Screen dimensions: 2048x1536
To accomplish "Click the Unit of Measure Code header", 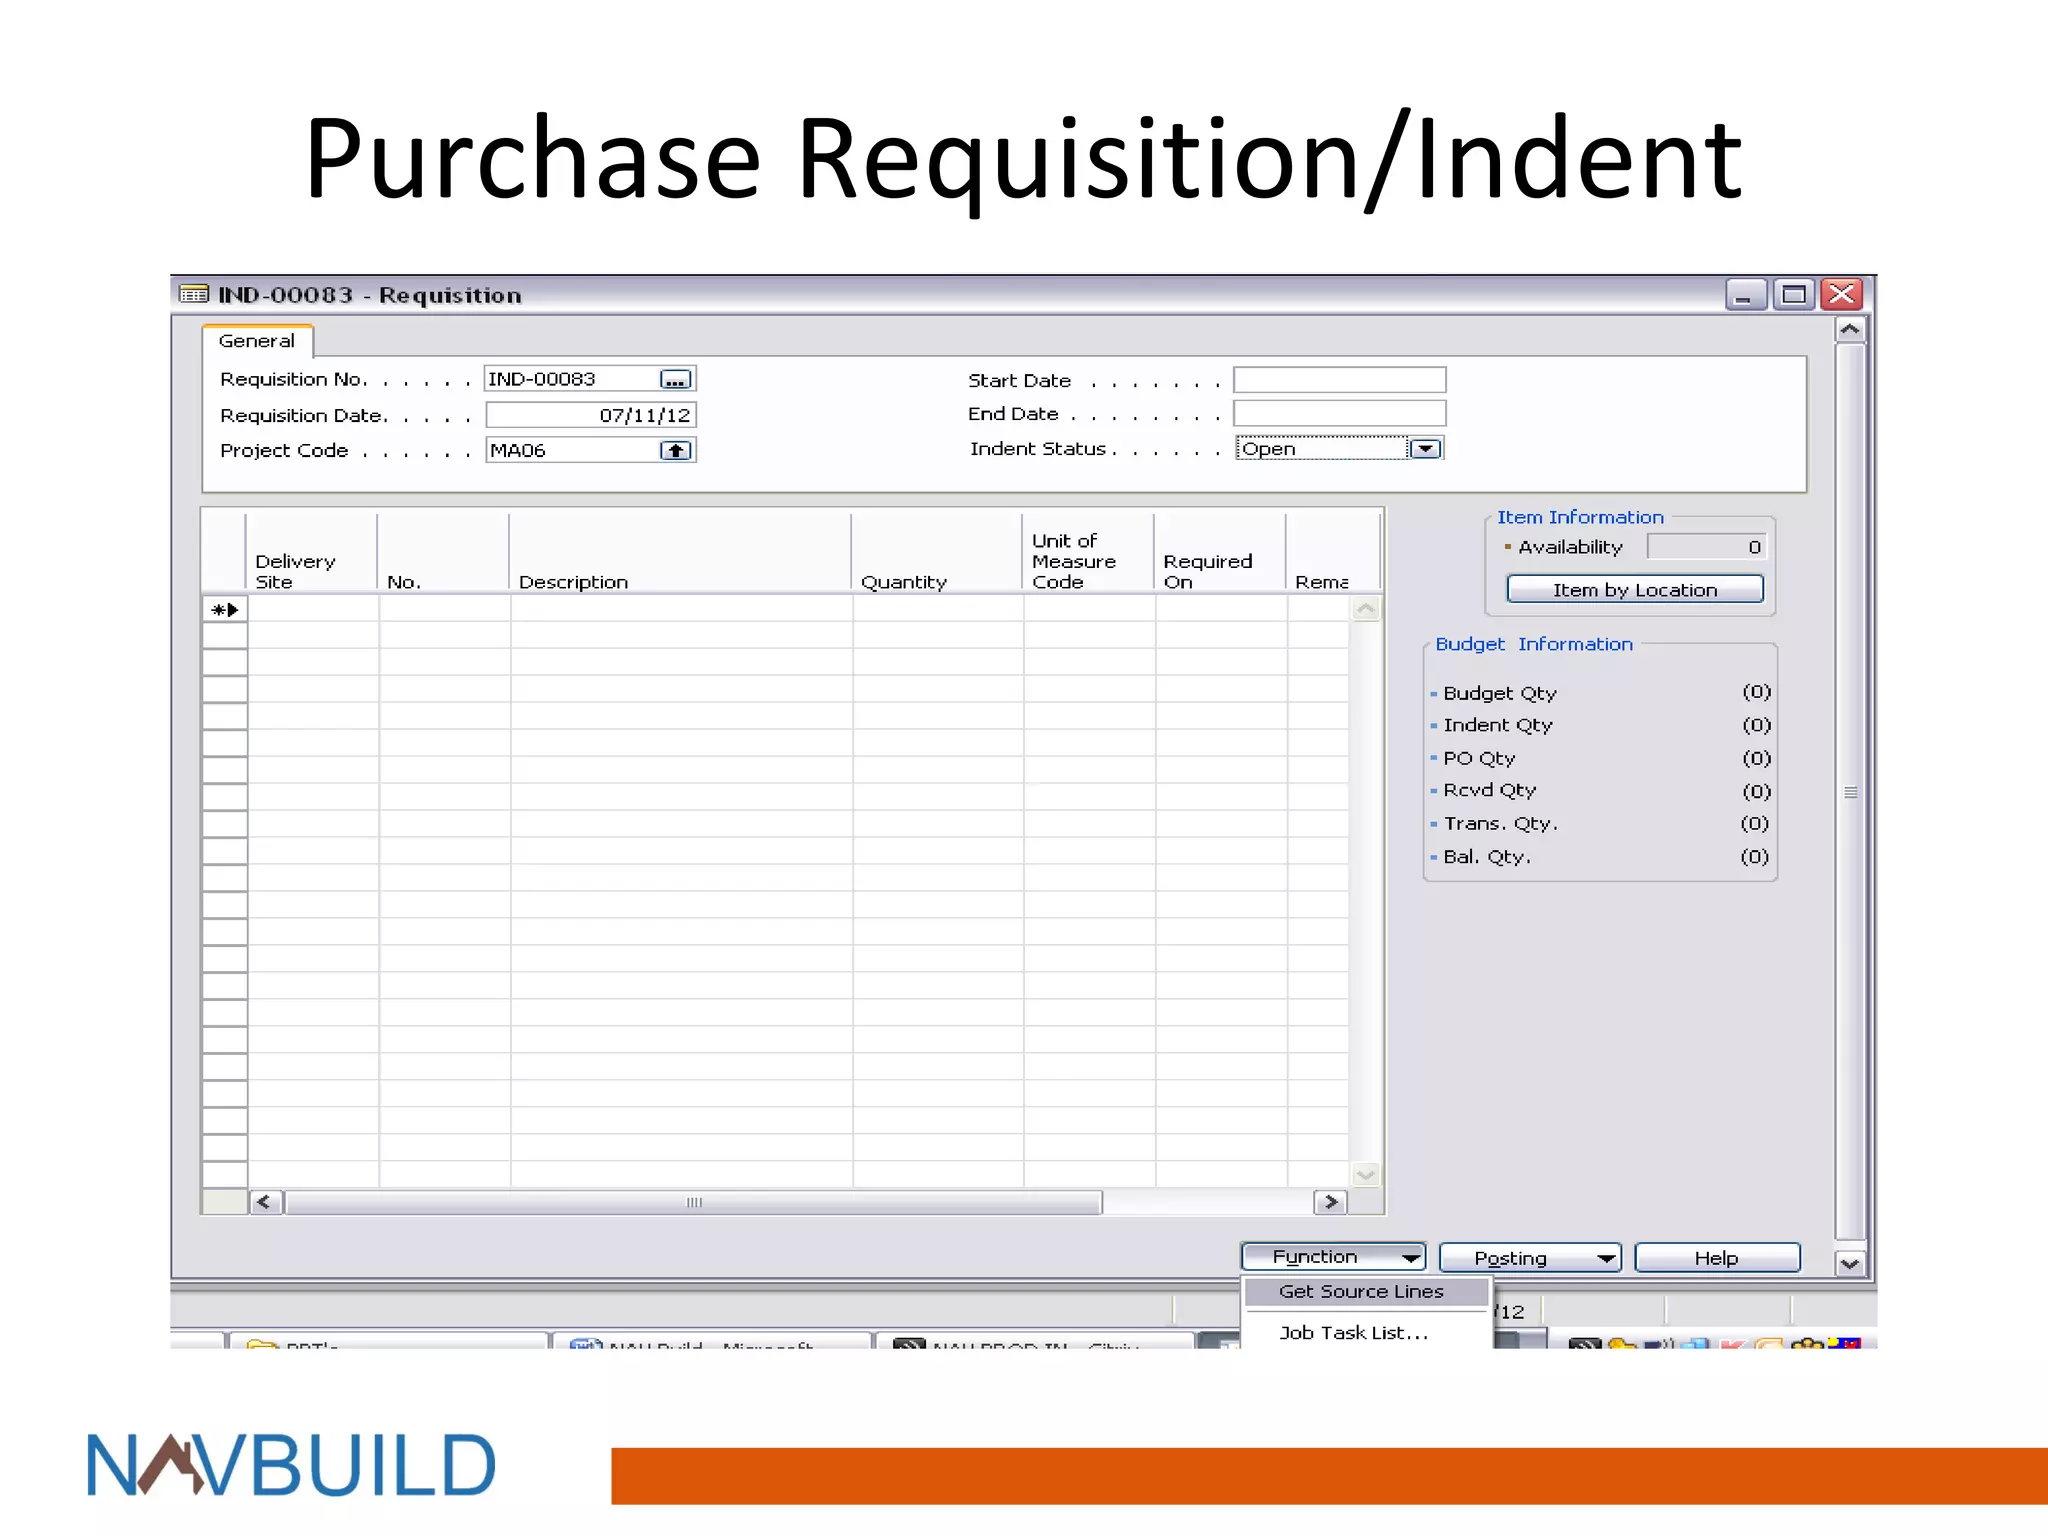I will pos(1088,552).
